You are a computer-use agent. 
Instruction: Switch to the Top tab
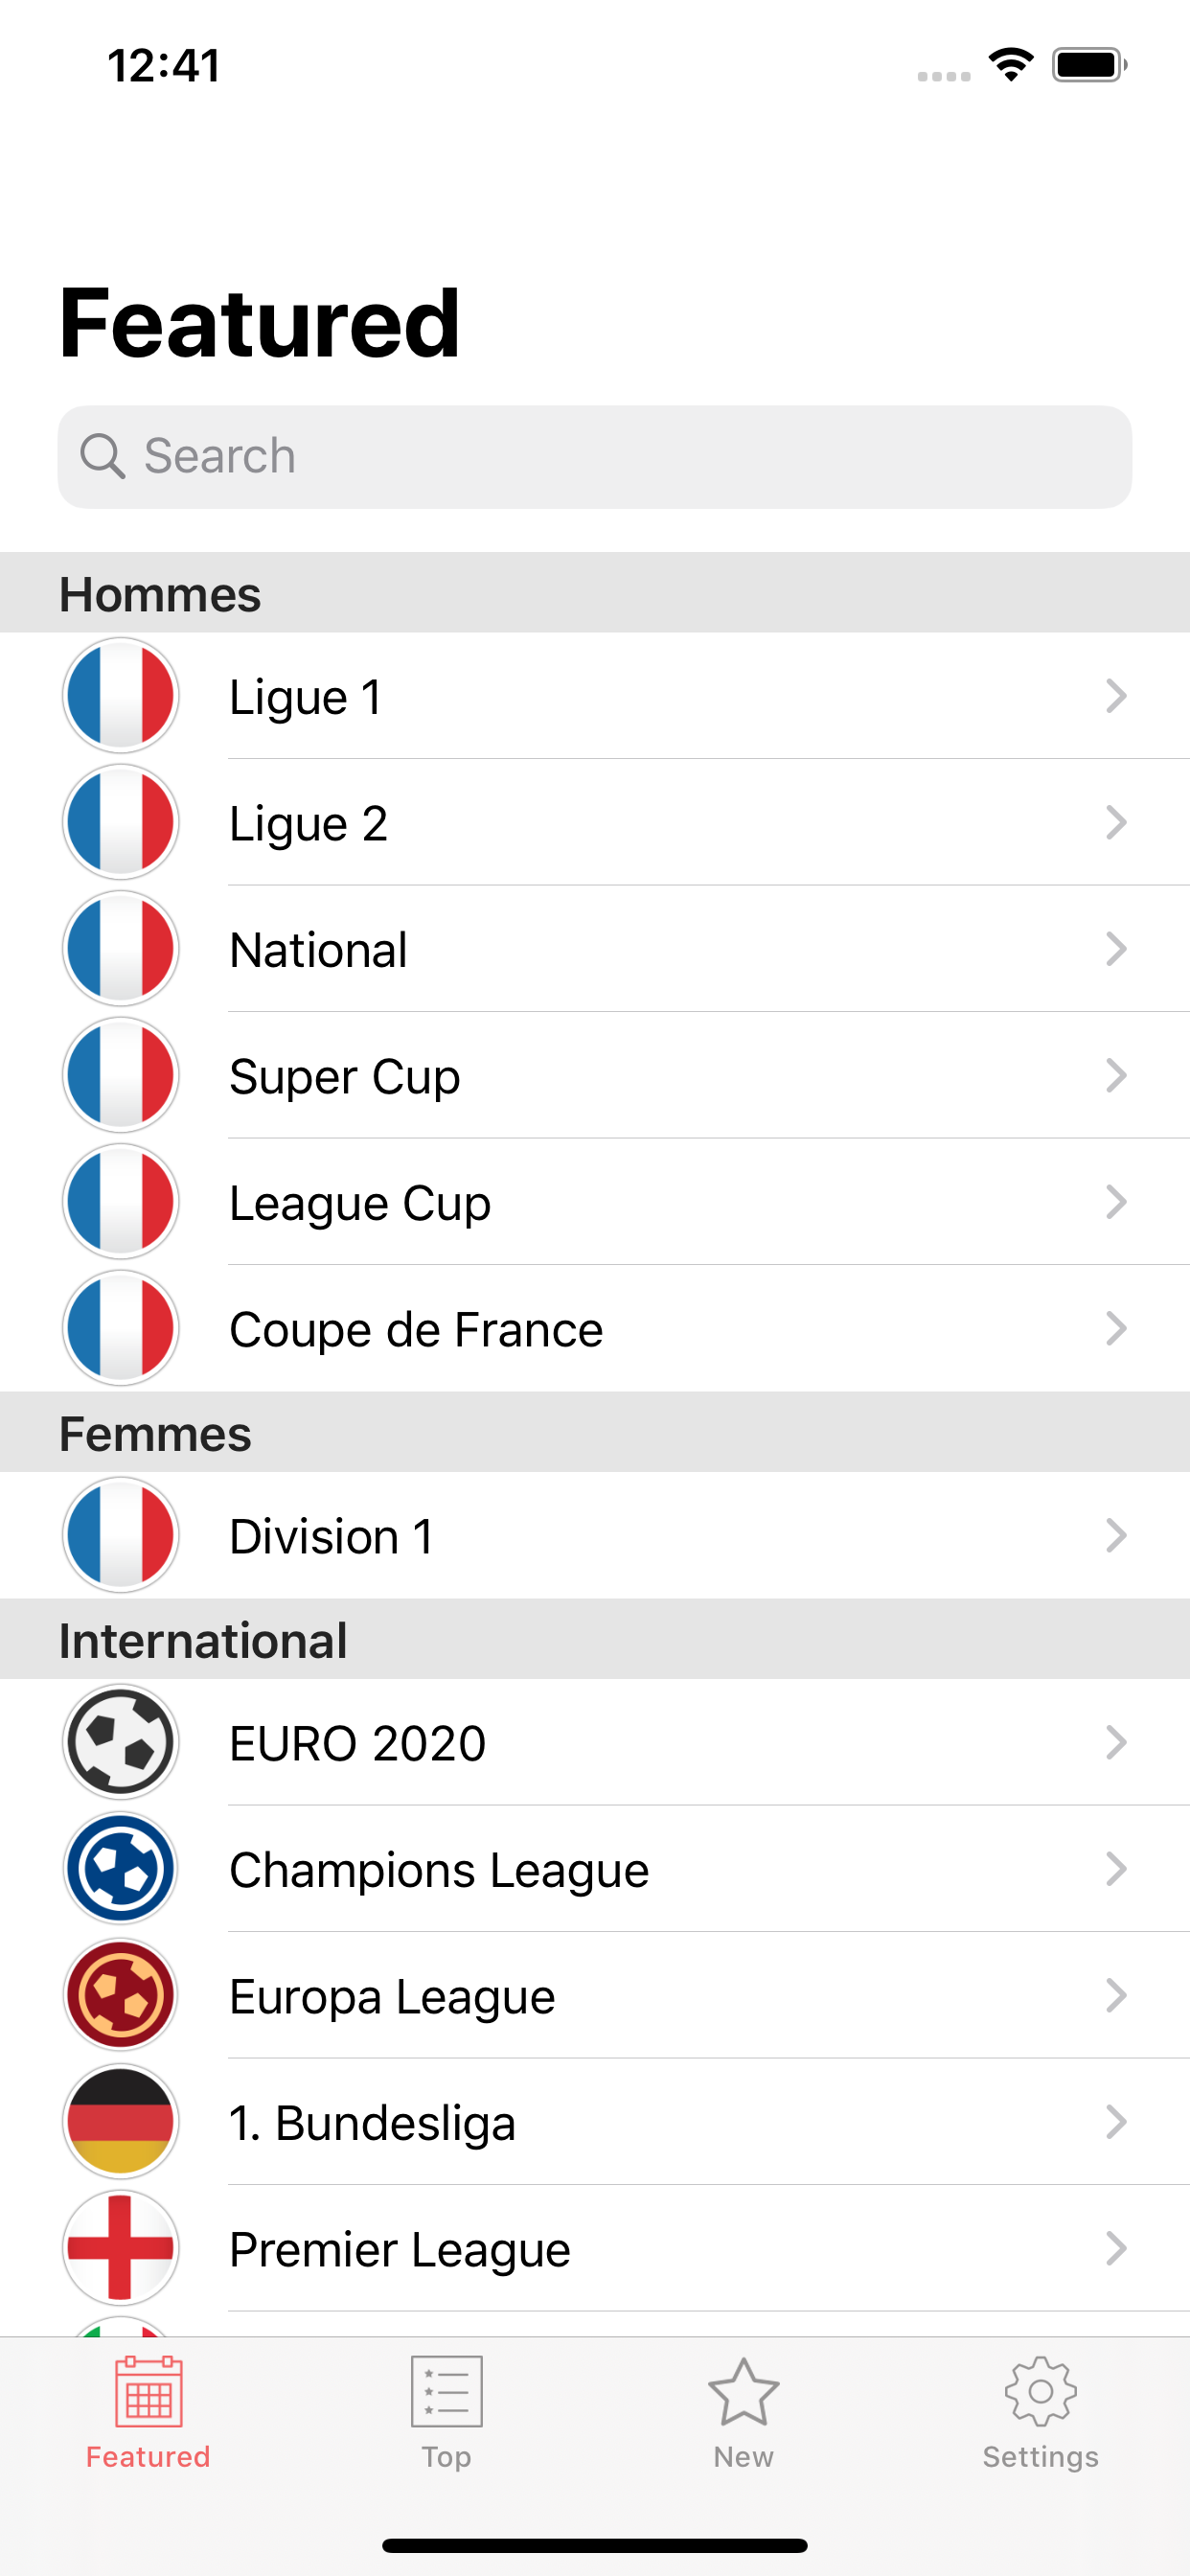[446, 2412]
